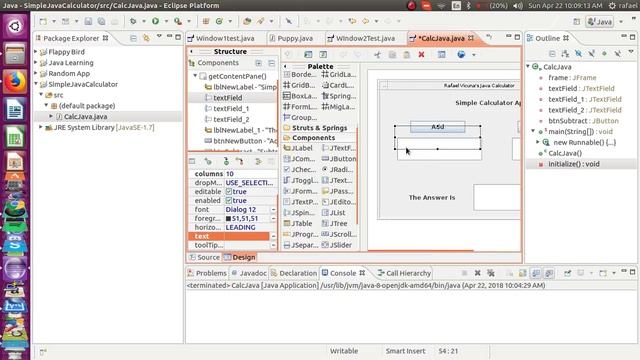Pick JProgressBar from the Palette
This screenshot has width=640, height=360.
point(300,234)
